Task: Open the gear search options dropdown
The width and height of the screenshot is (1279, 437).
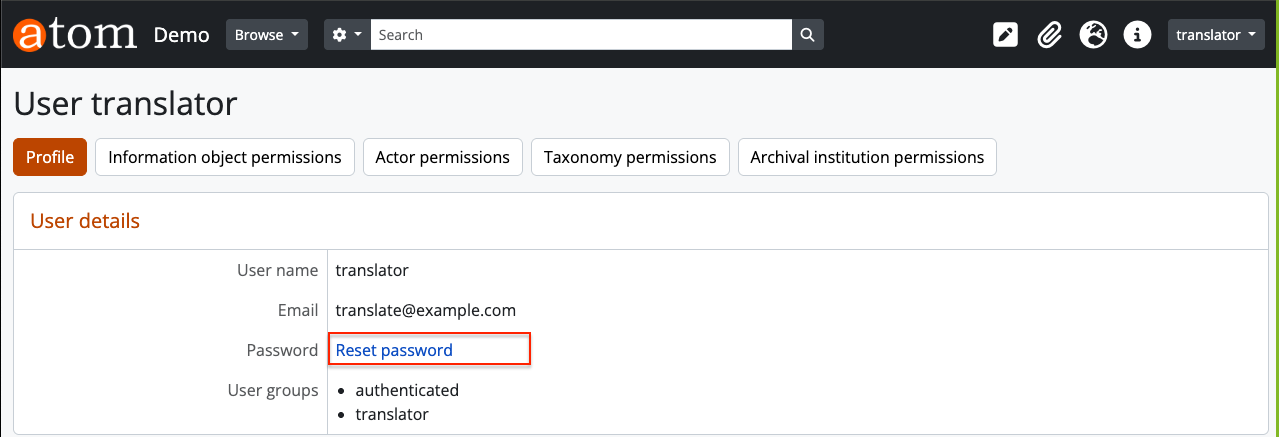Action: point(347,35)
